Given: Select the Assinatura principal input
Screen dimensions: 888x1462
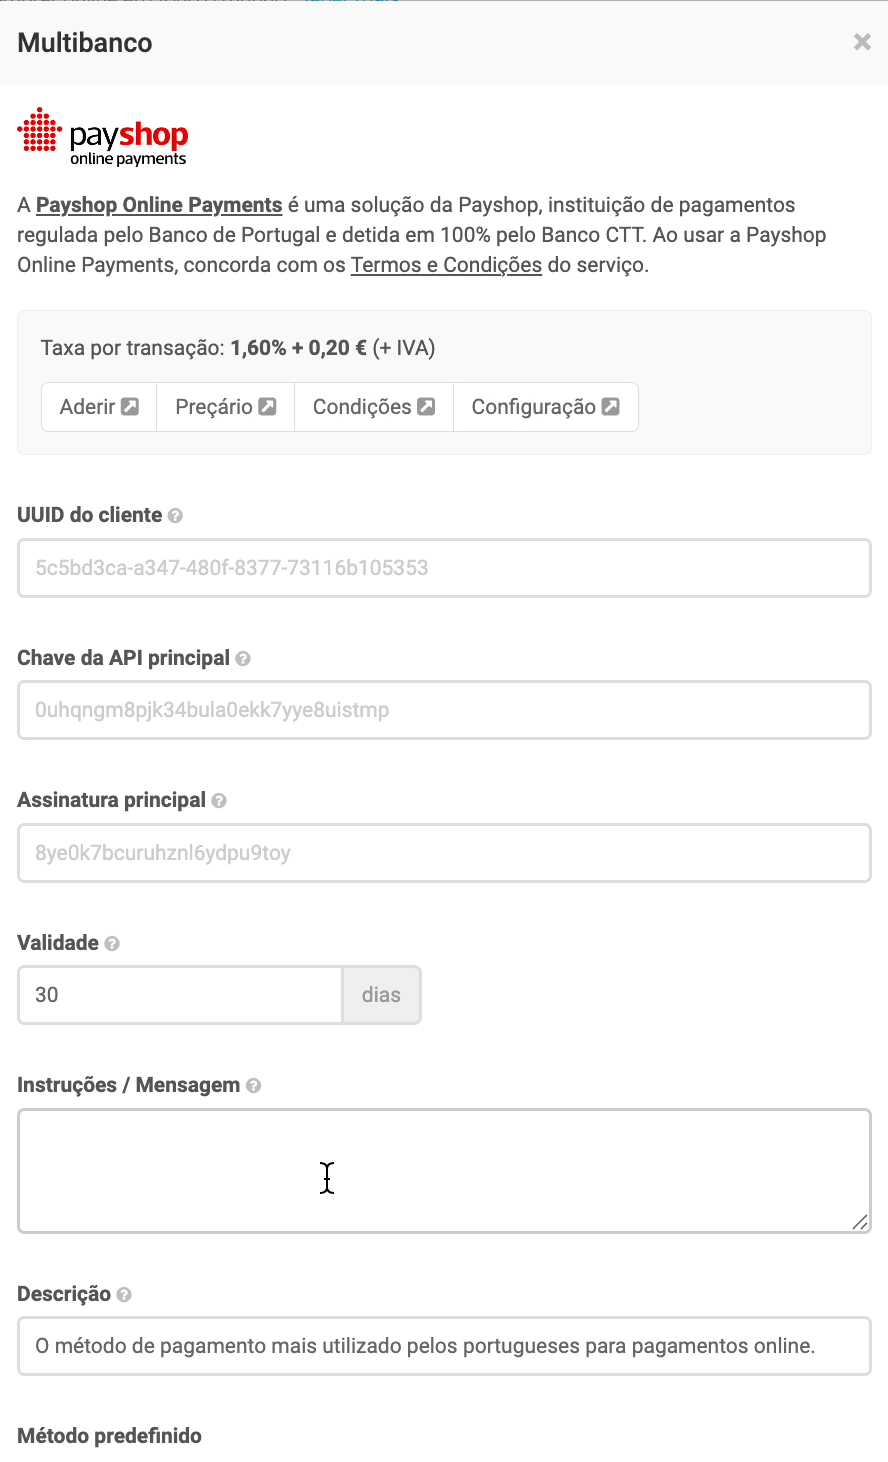Looking at the screenshot, I should [444, 853].
